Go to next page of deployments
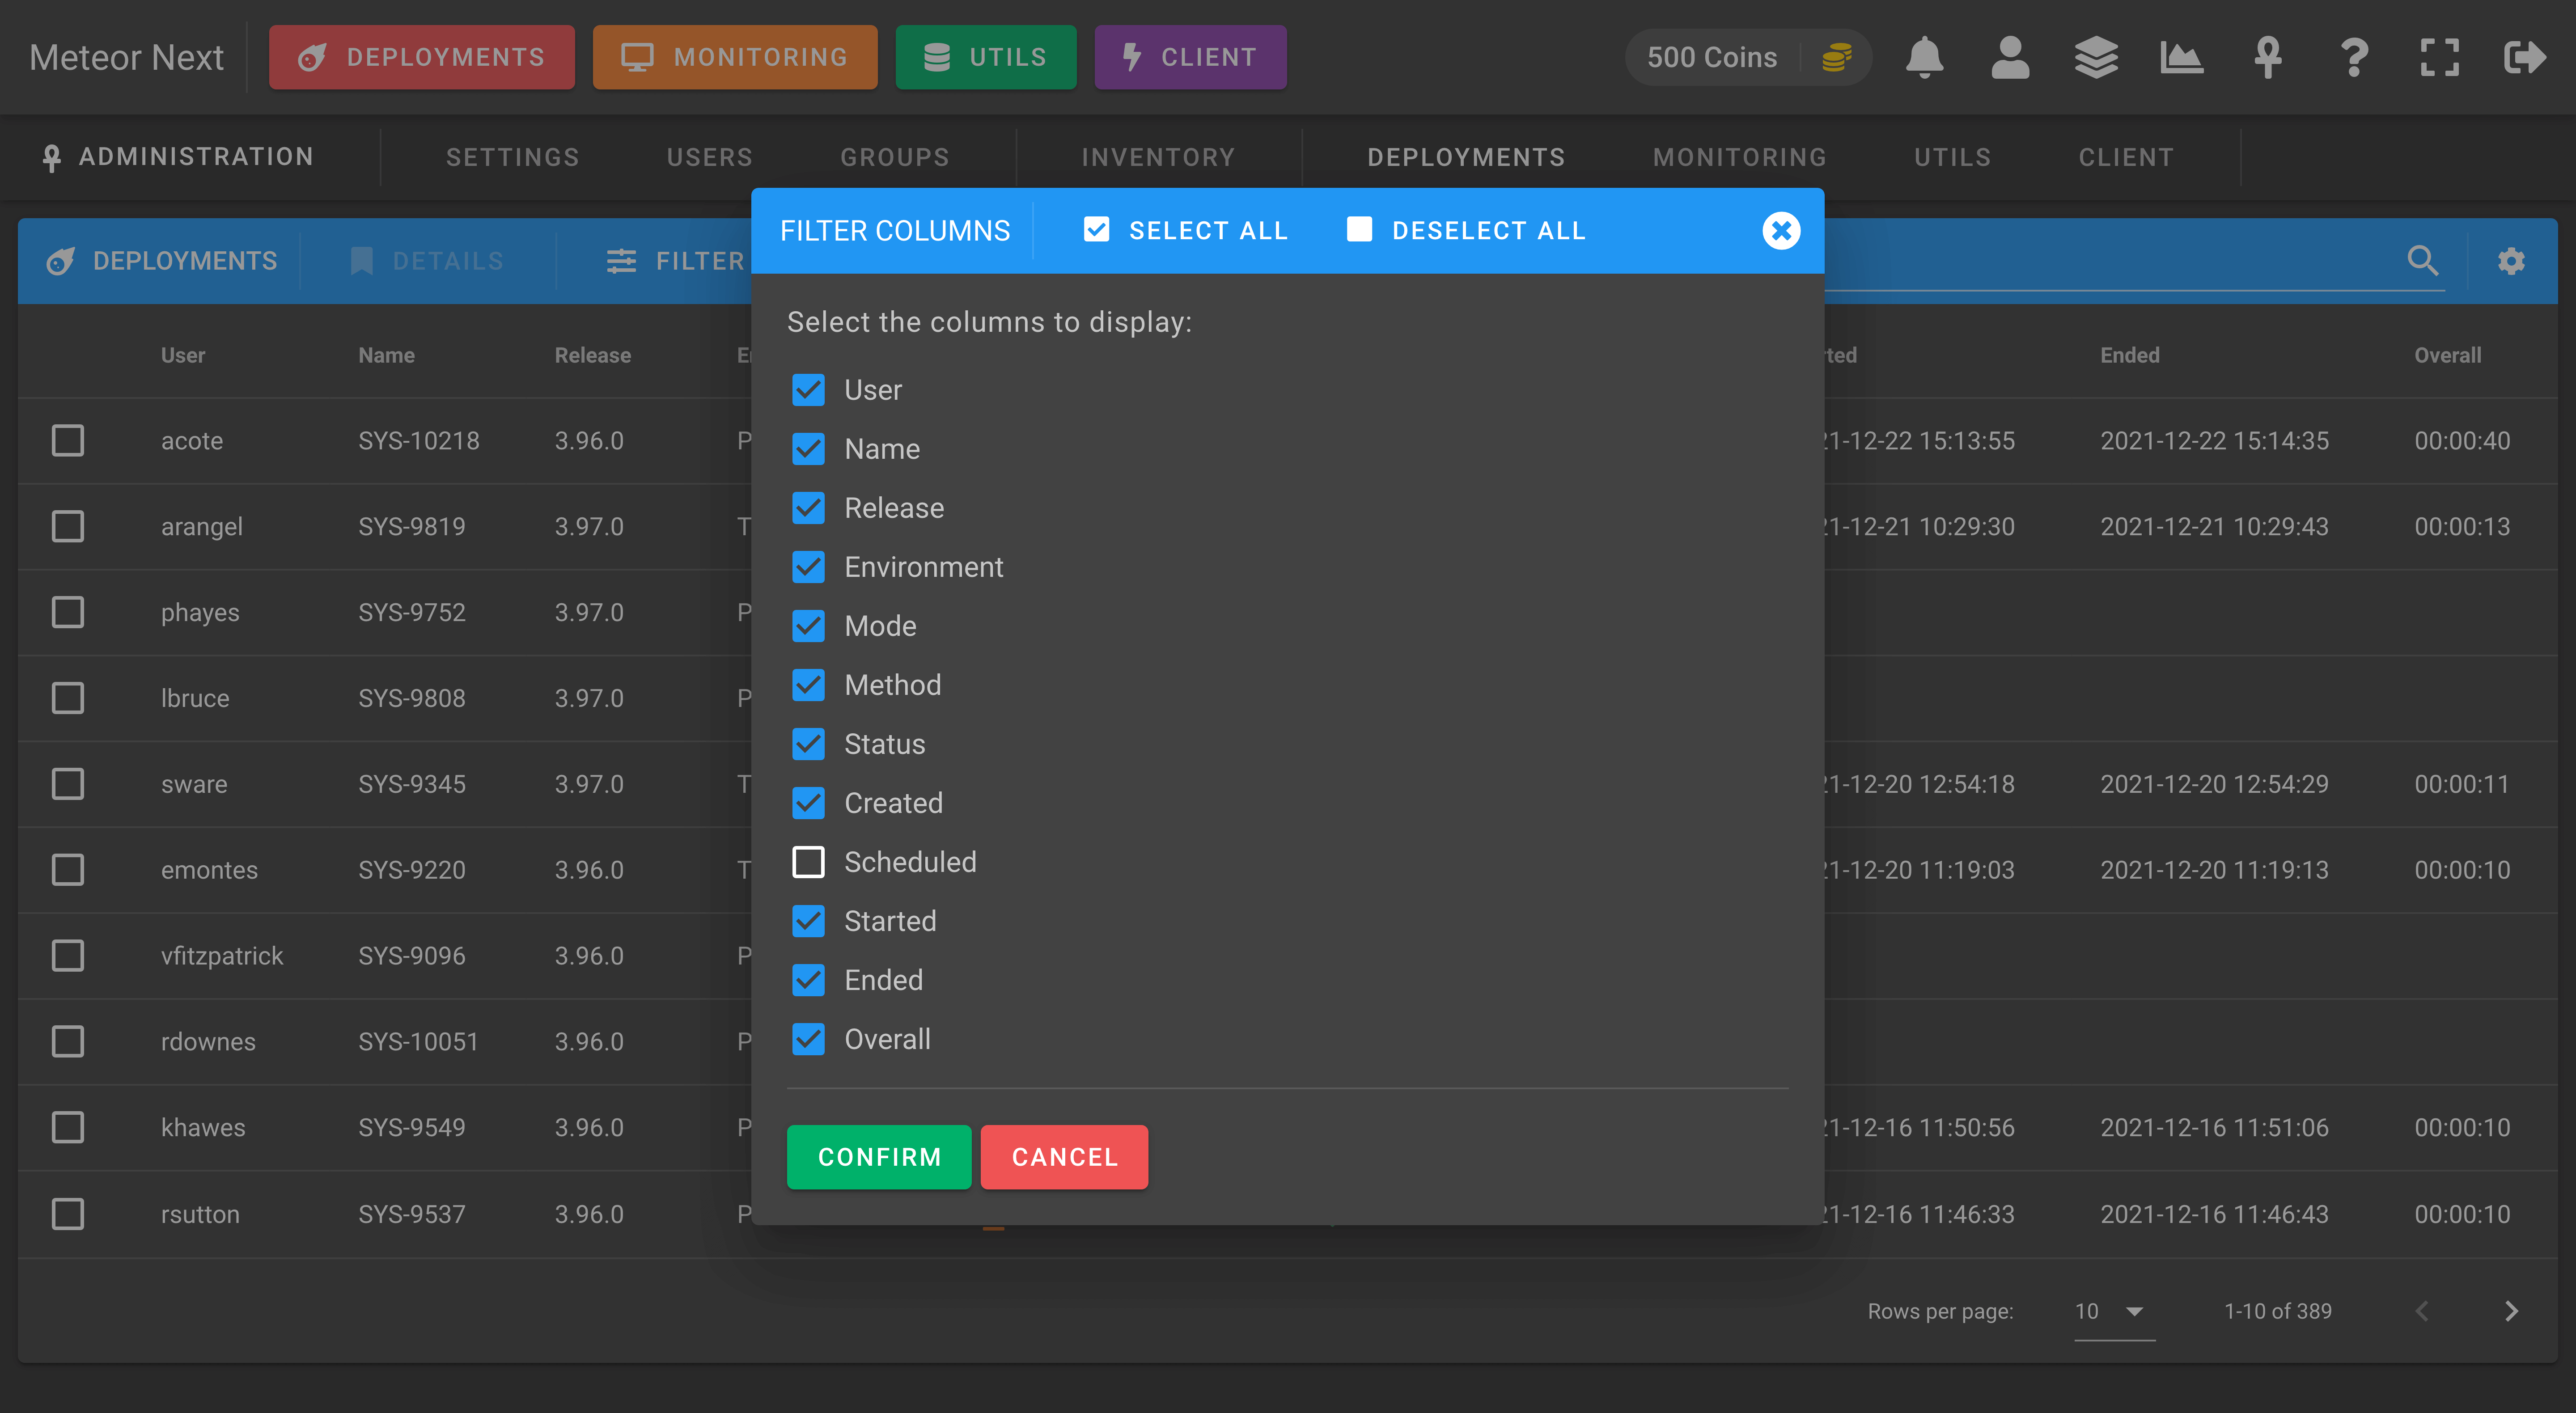The image size is (2576, 1413). pyautogui.click(x=2511, y=1311)
